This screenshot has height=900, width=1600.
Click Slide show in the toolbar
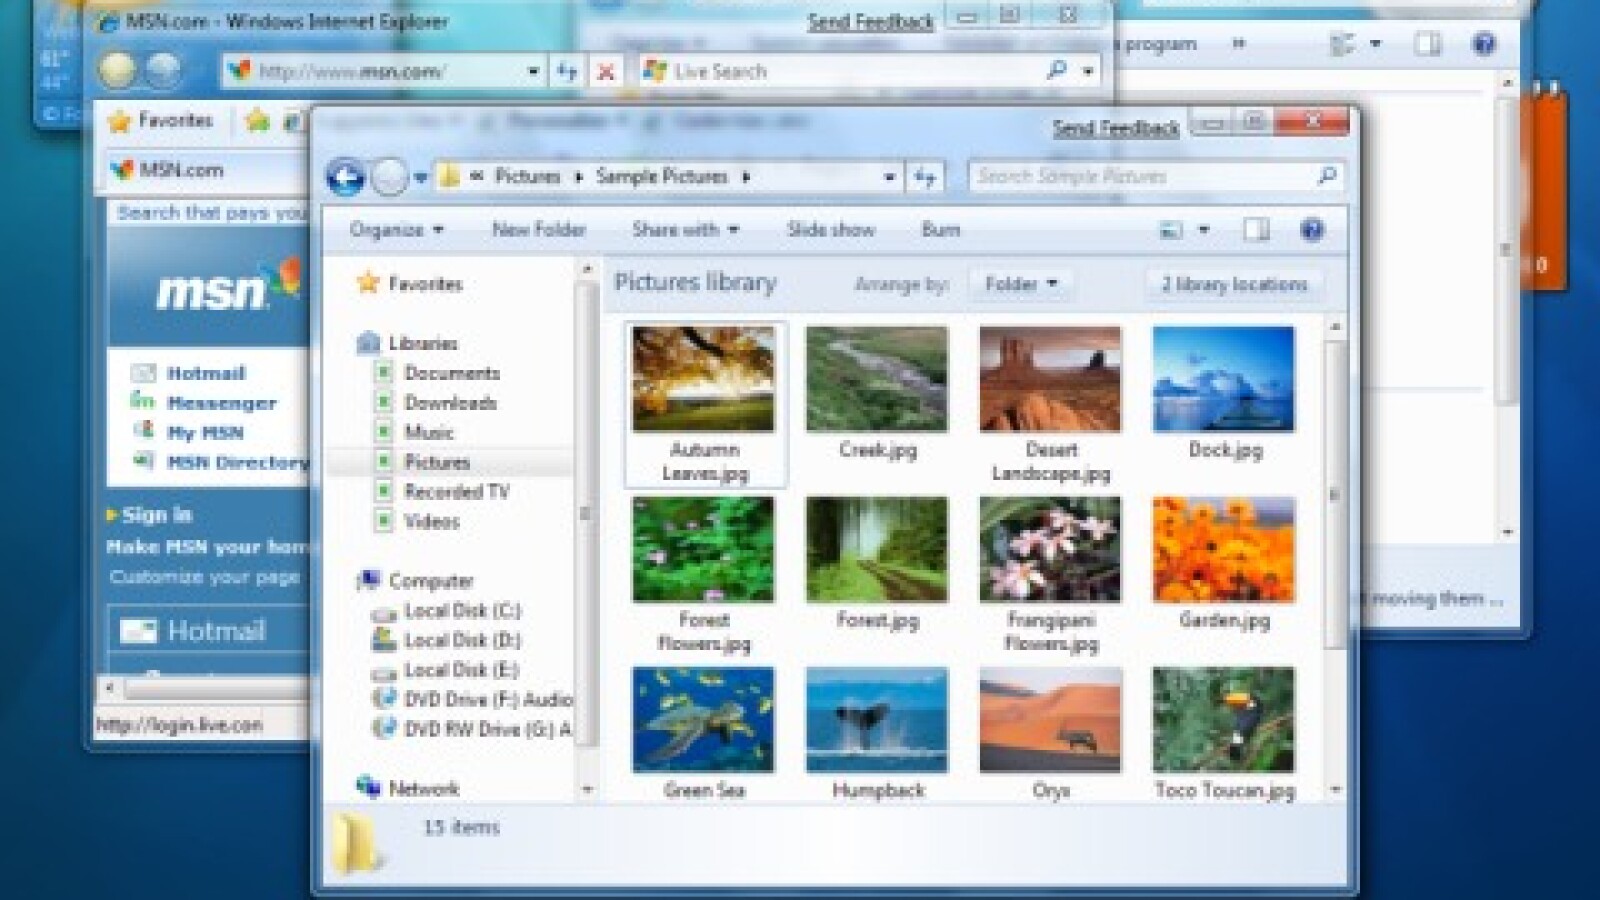coord(830,230)
